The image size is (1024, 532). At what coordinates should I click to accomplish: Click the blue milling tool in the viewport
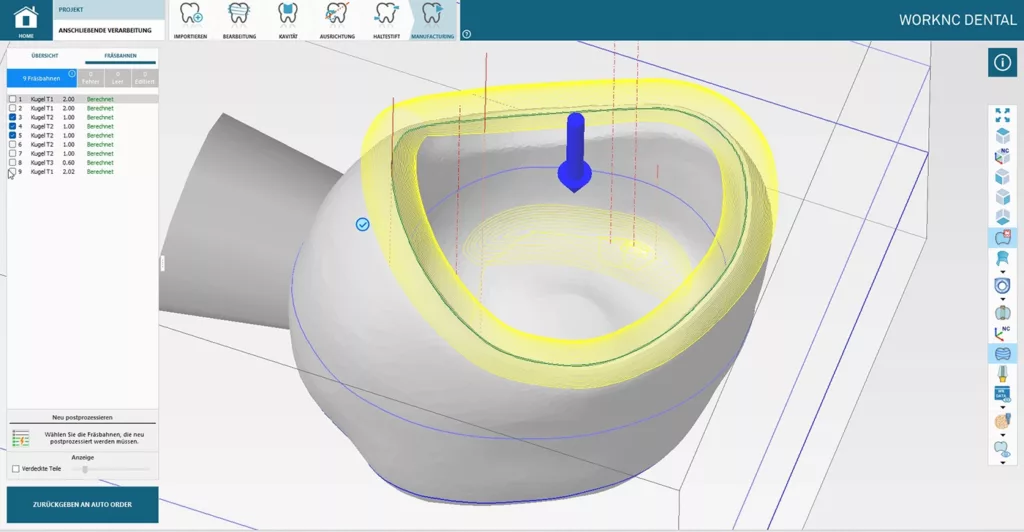click(575, 153)
